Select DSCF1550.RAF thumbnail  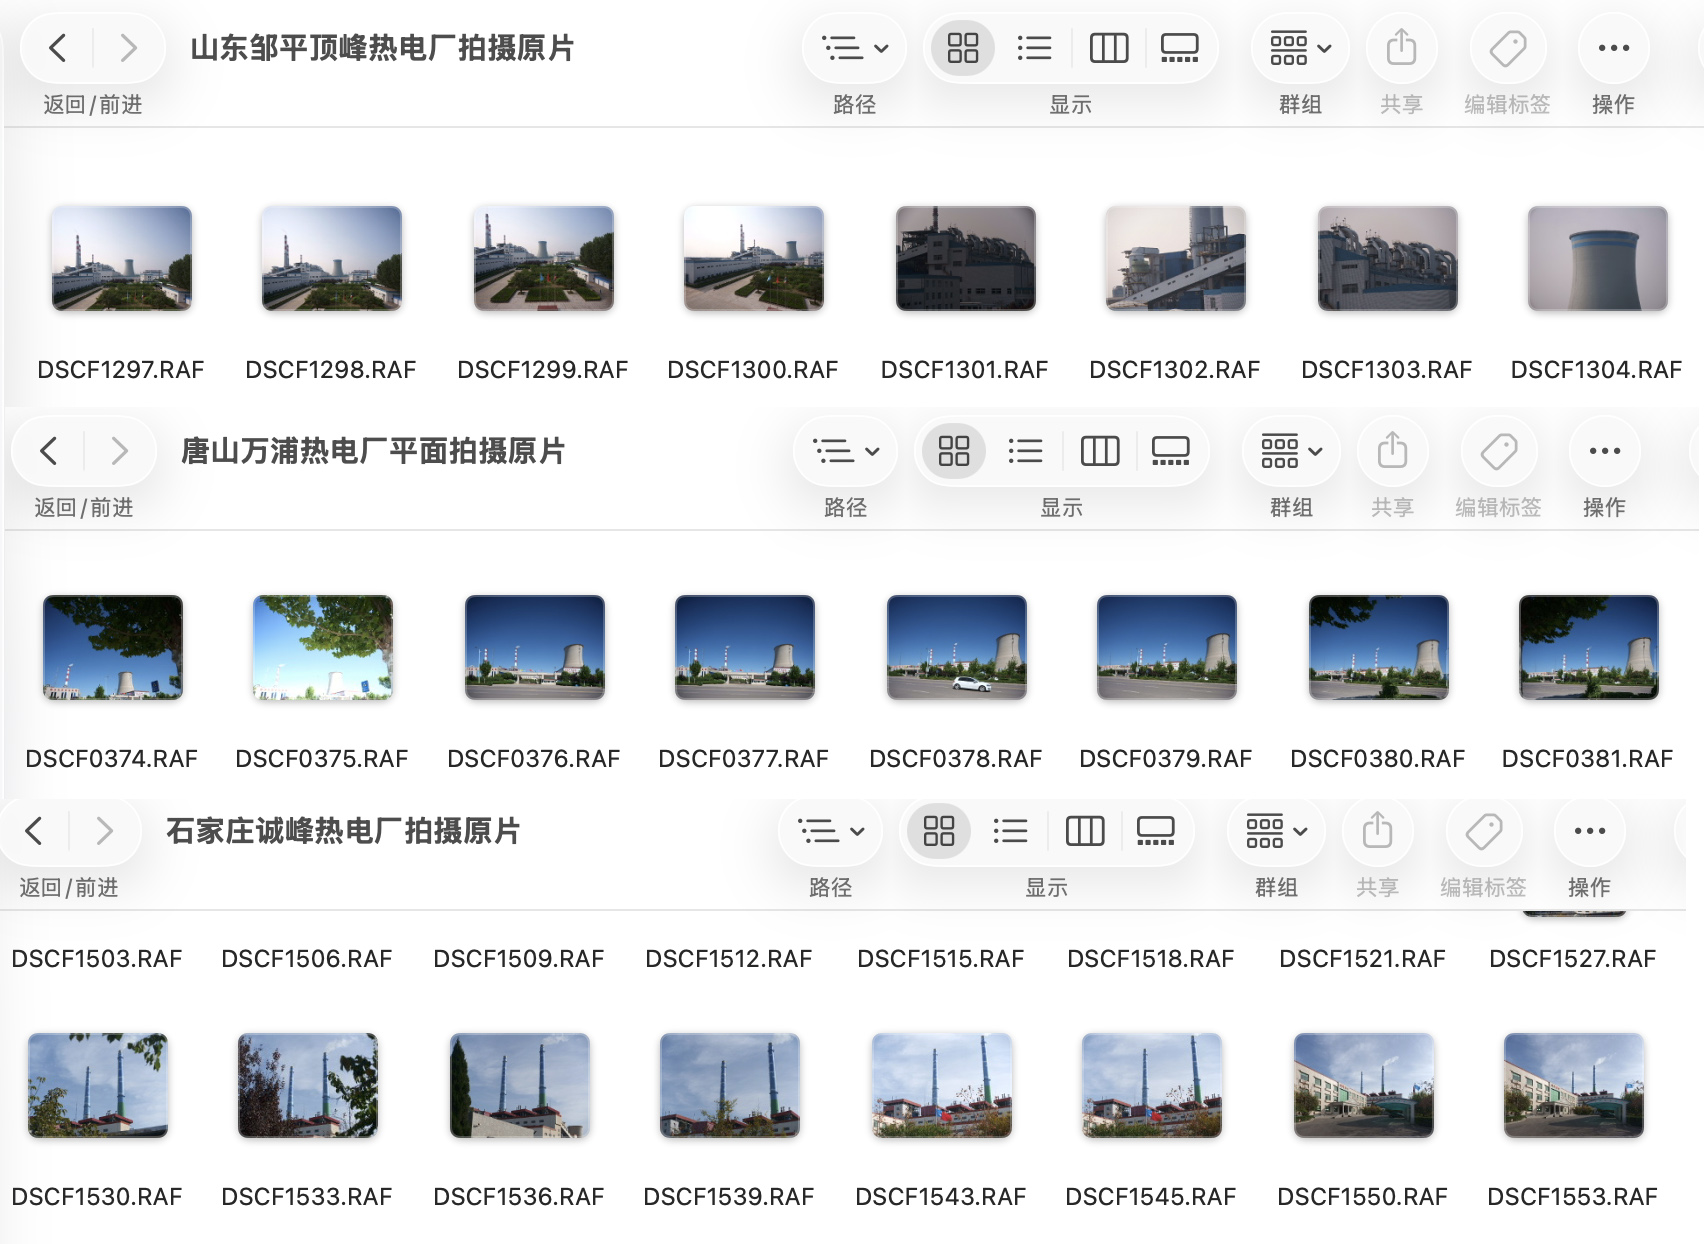click(1364, 1085)
